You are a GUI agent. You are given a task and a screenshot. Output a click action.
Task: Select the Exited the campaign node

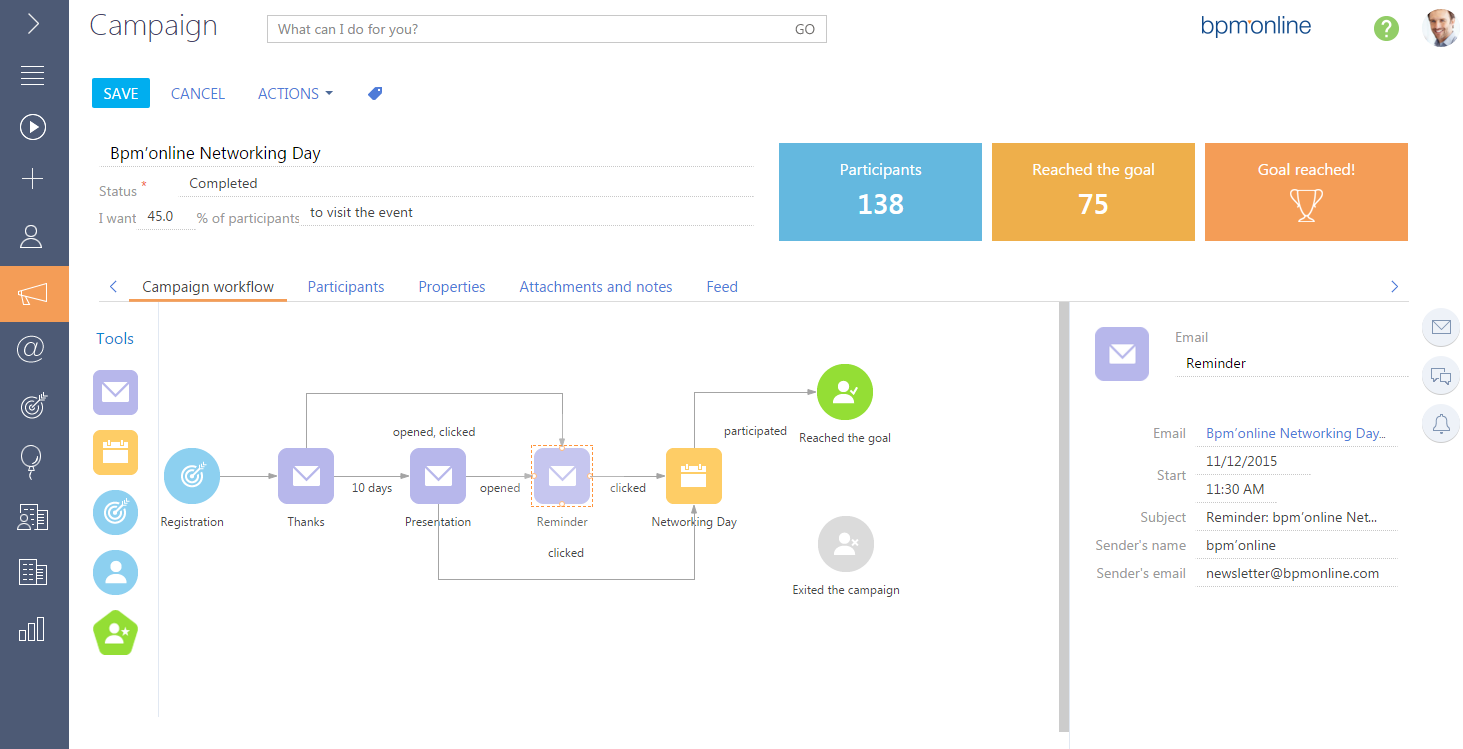[846, 545]
